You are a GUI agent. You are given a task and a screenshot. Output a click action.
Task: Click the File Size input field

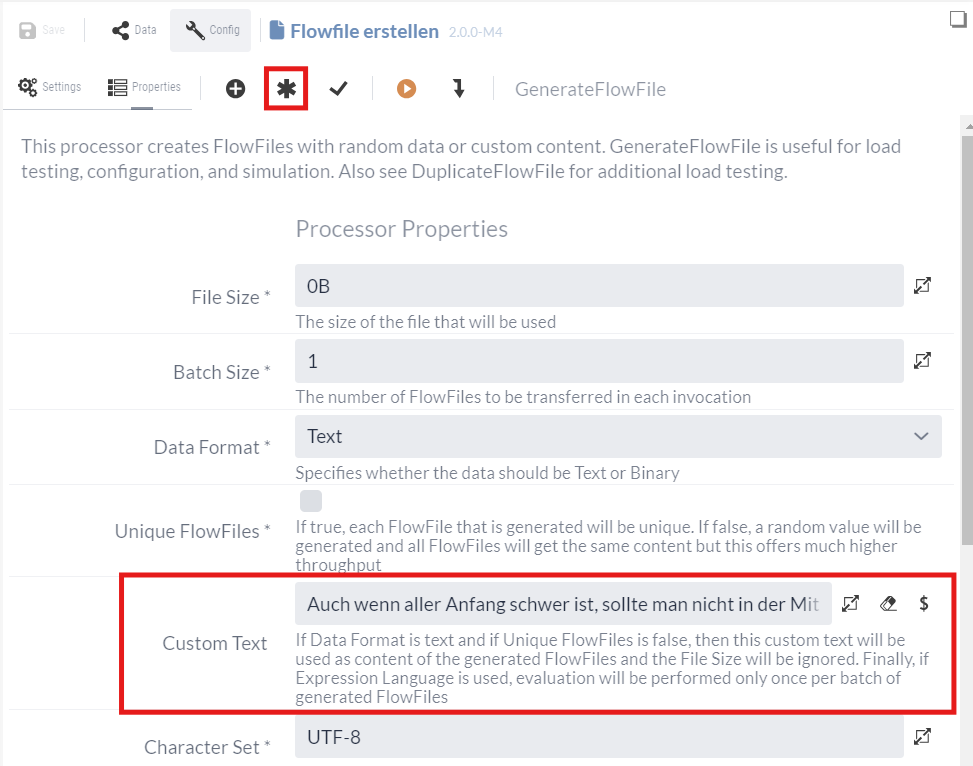tap(599, 286)
